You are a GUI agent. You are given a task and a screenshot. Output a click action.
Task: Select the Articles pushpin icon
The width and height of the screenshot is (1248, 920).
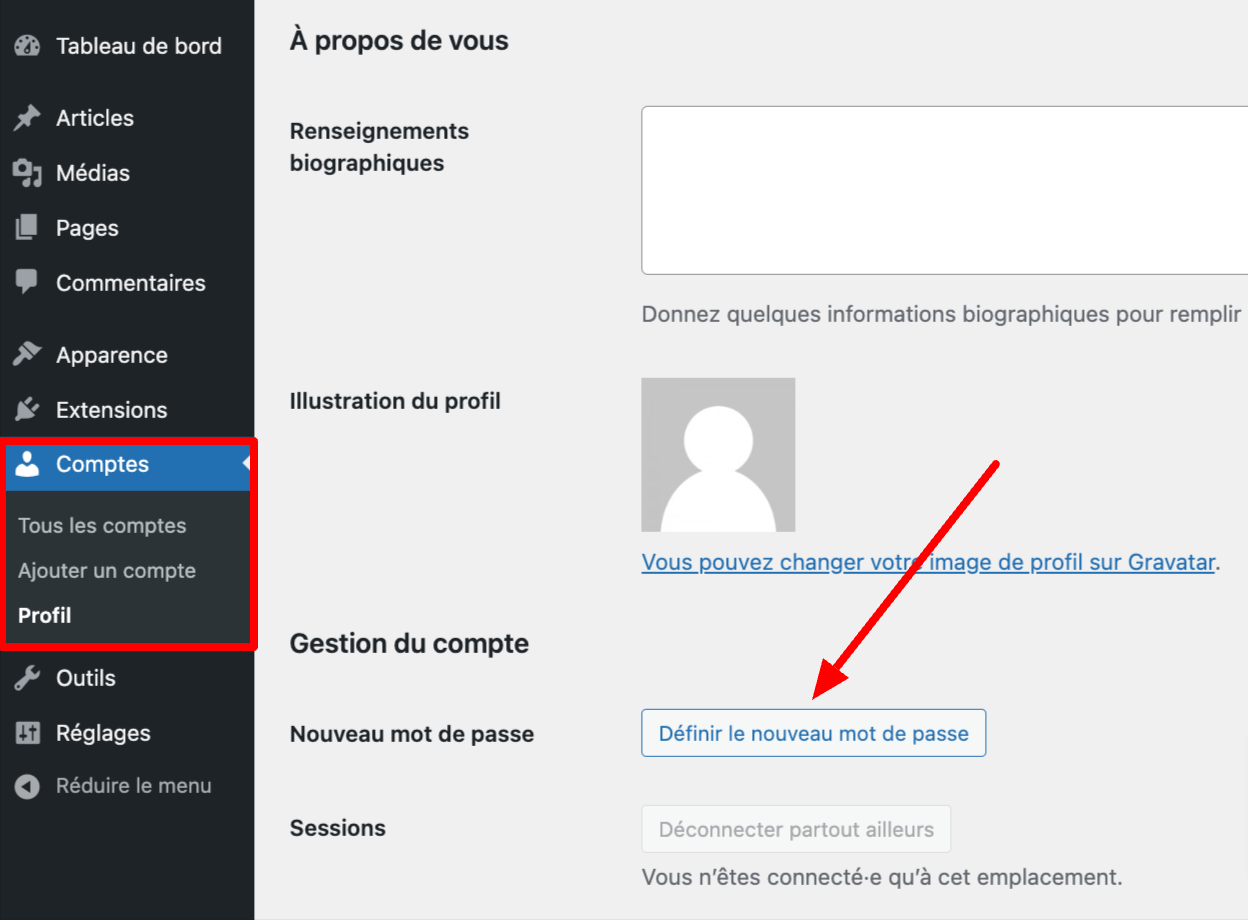[x=25, y=117]
